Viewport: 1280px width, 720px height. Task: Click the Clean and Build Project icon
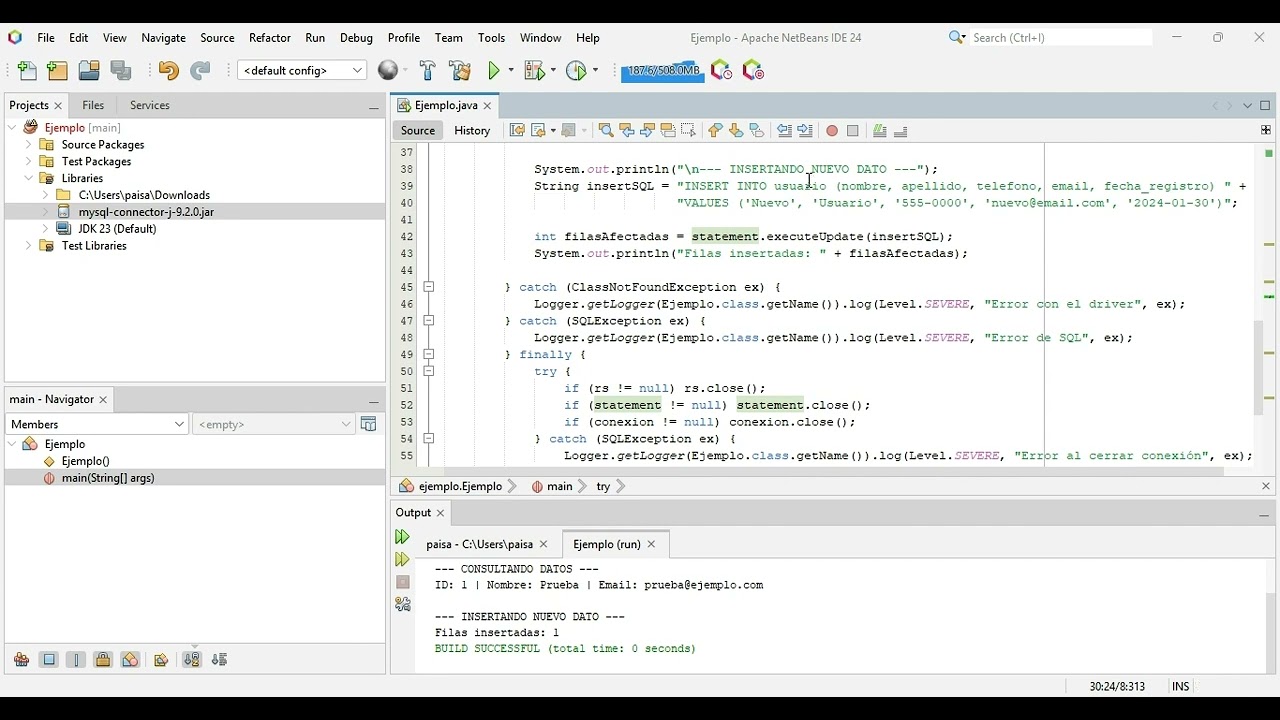point(460,70)
